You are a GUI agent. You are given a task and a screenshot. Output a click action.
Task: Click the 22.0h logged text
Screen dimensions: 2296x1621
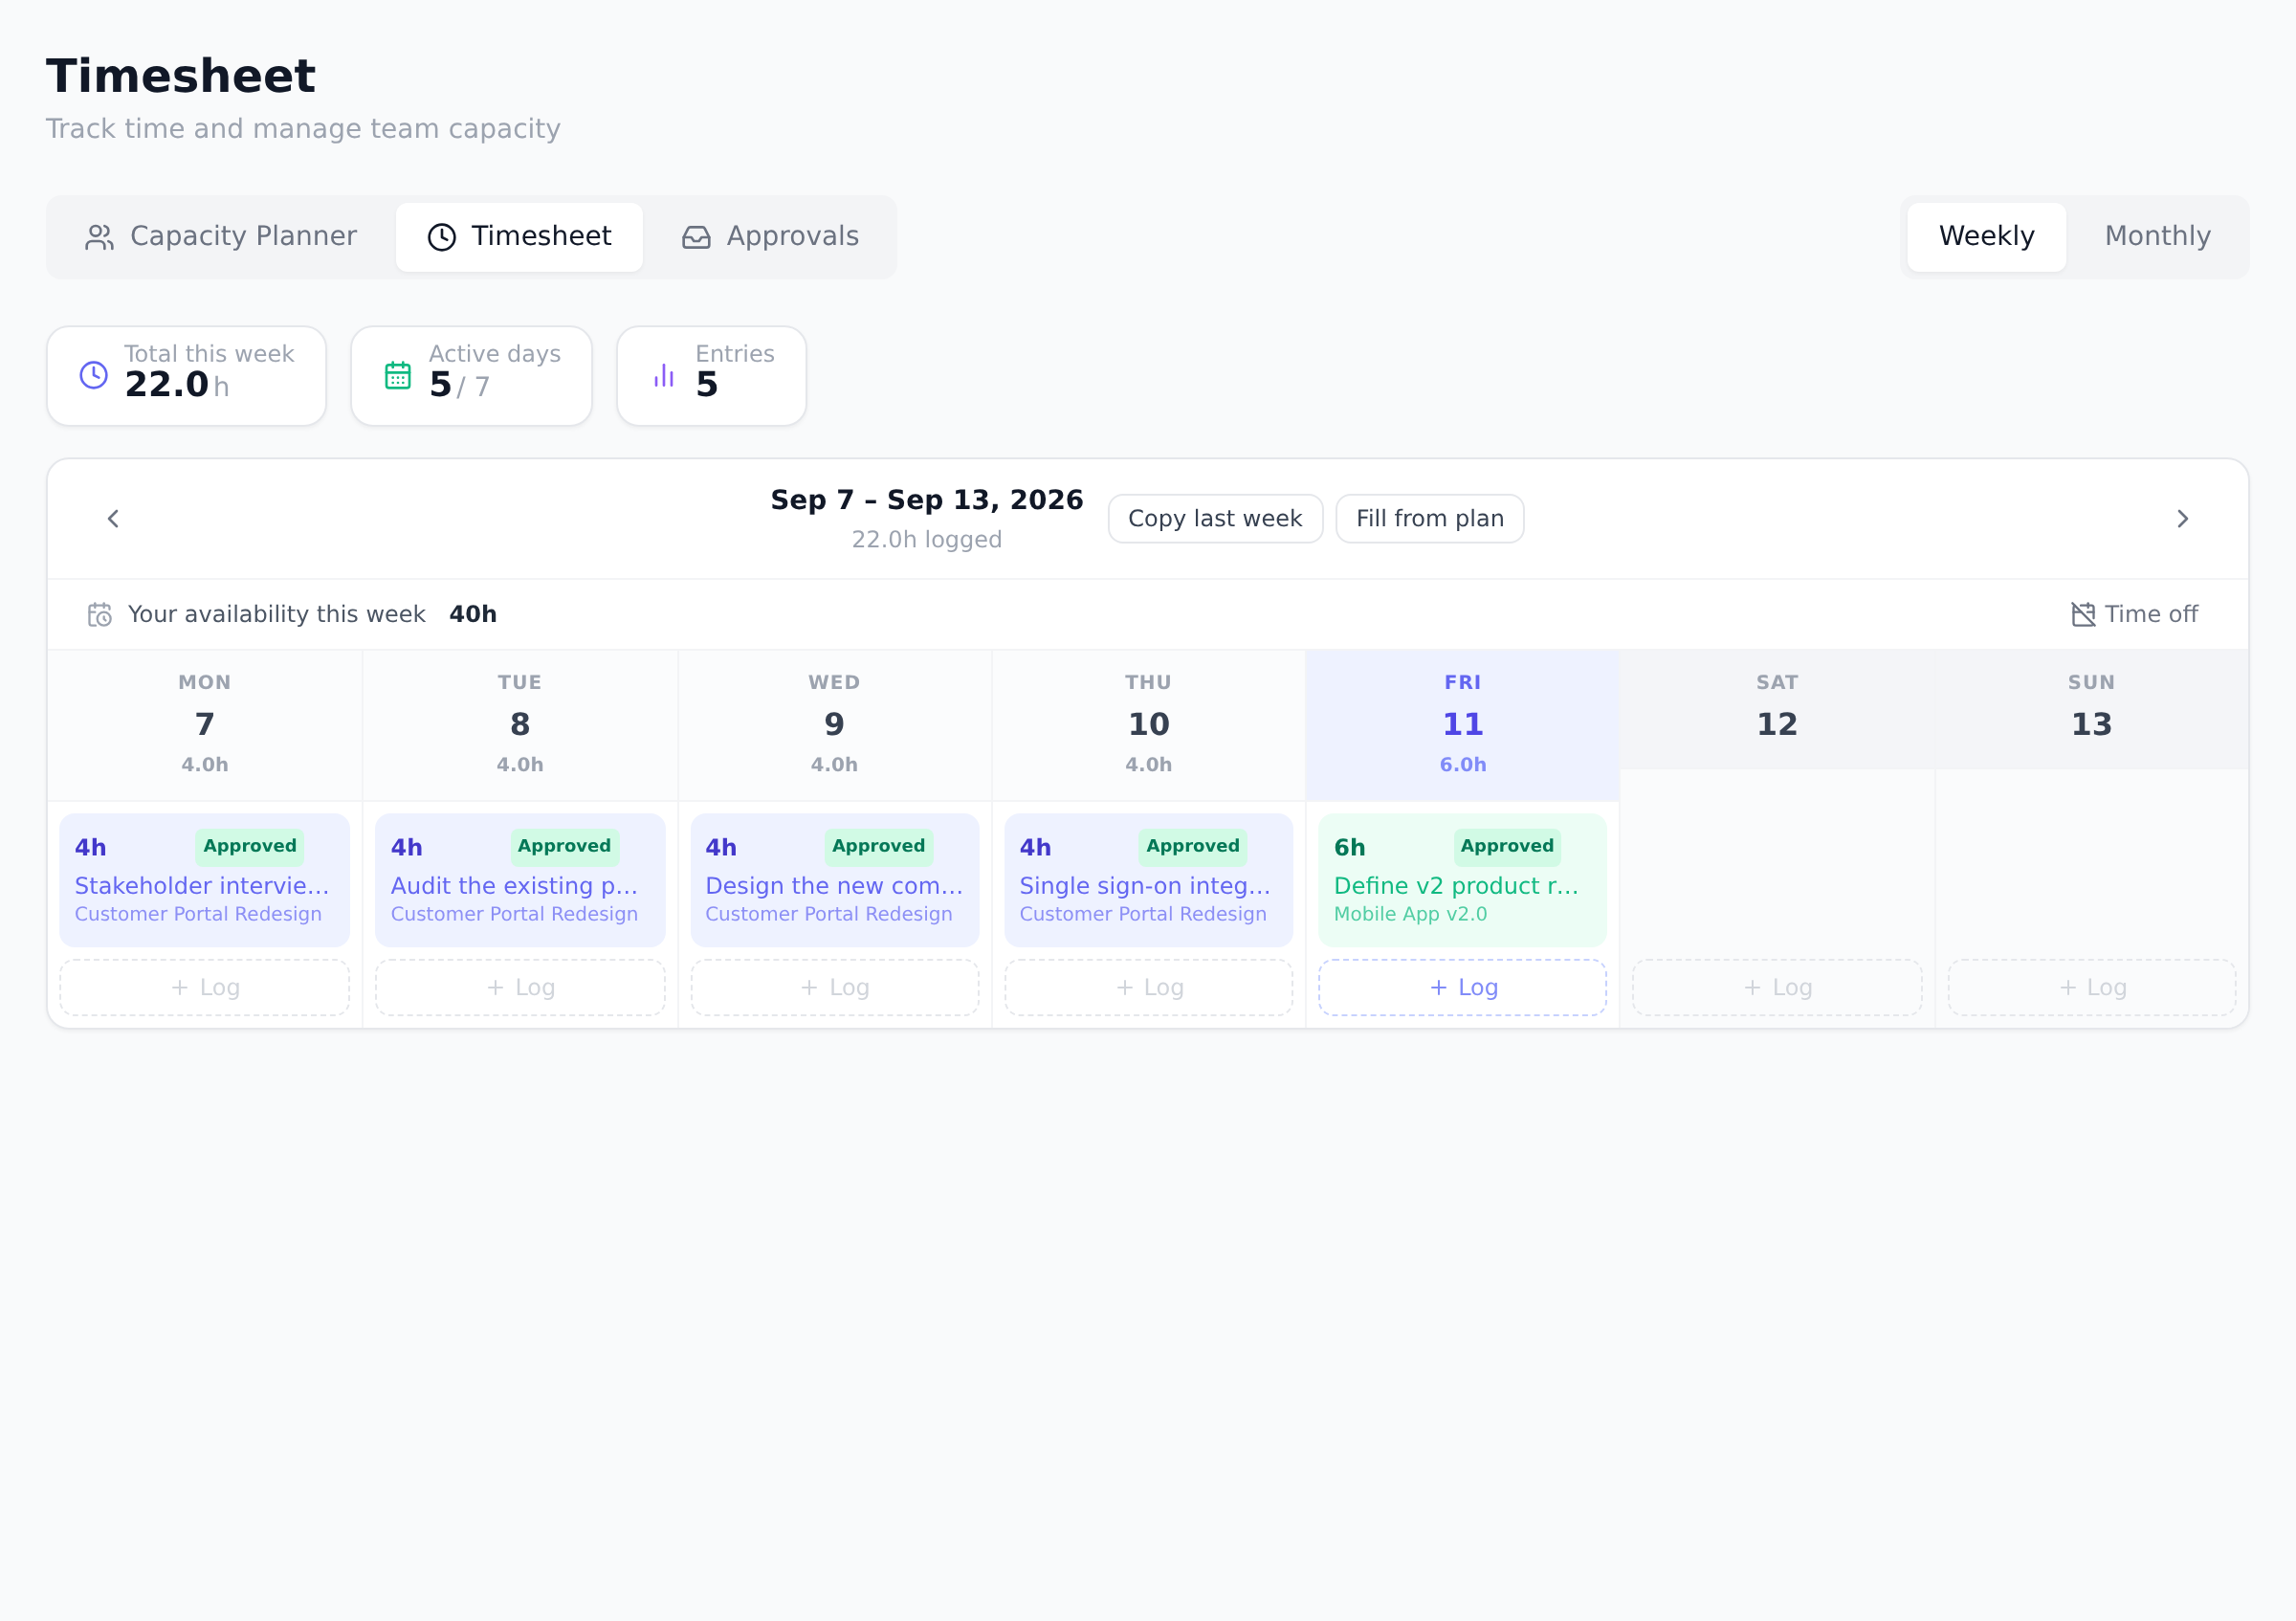927,540
